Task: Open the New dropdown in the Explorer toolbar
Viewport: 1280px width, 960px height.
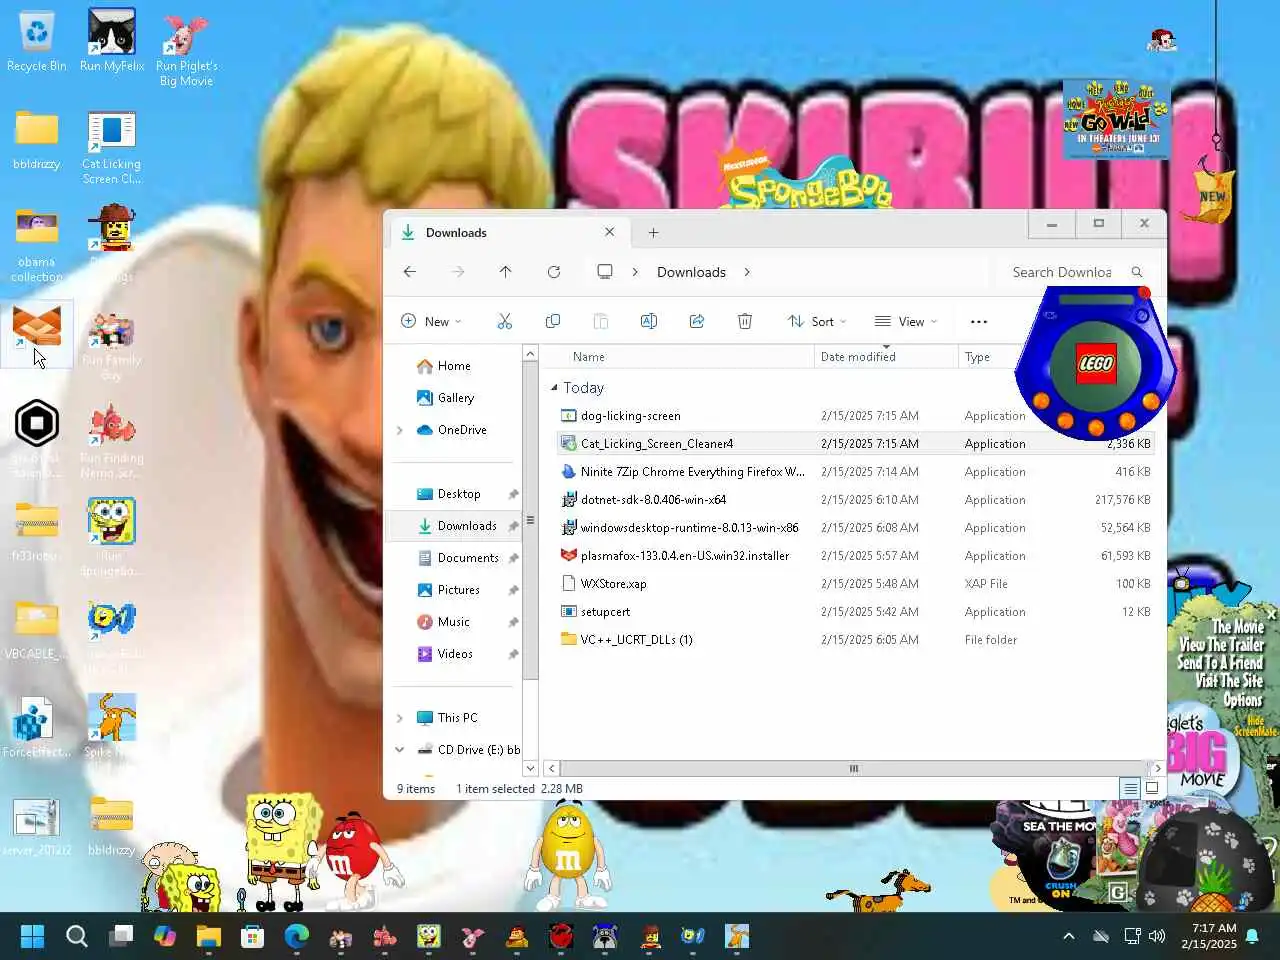Action: tap(431, 321)
